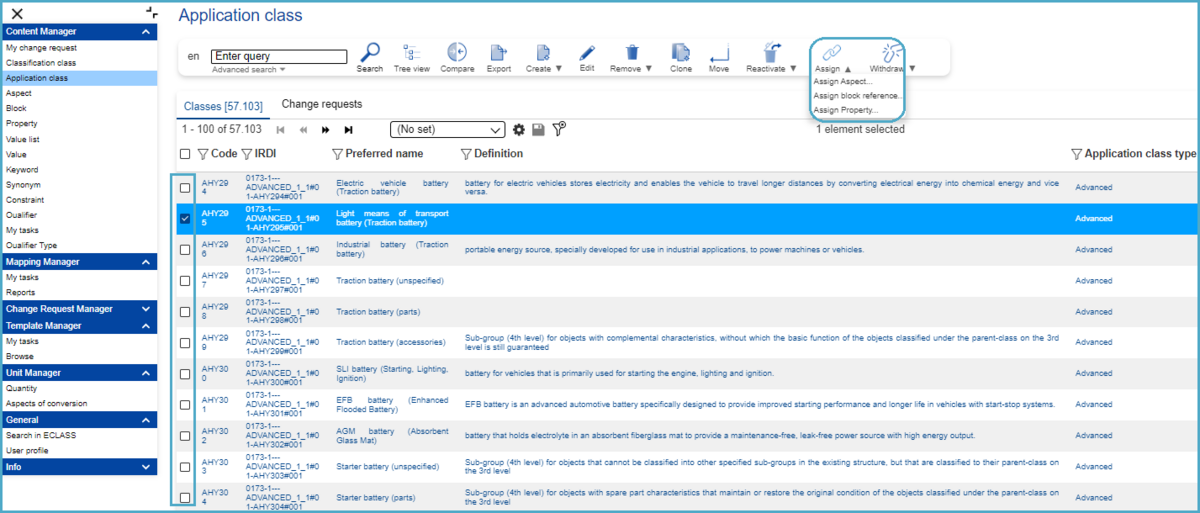Click the Reactivate icon

click(771, 53)
